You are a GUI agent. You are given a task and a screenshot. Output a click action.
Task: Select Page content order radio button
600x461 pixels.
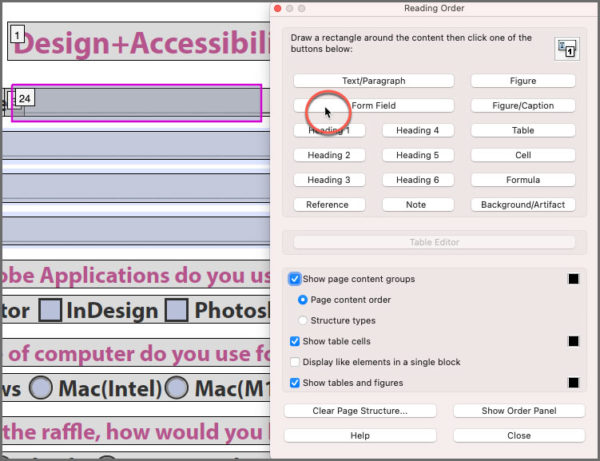302,300
